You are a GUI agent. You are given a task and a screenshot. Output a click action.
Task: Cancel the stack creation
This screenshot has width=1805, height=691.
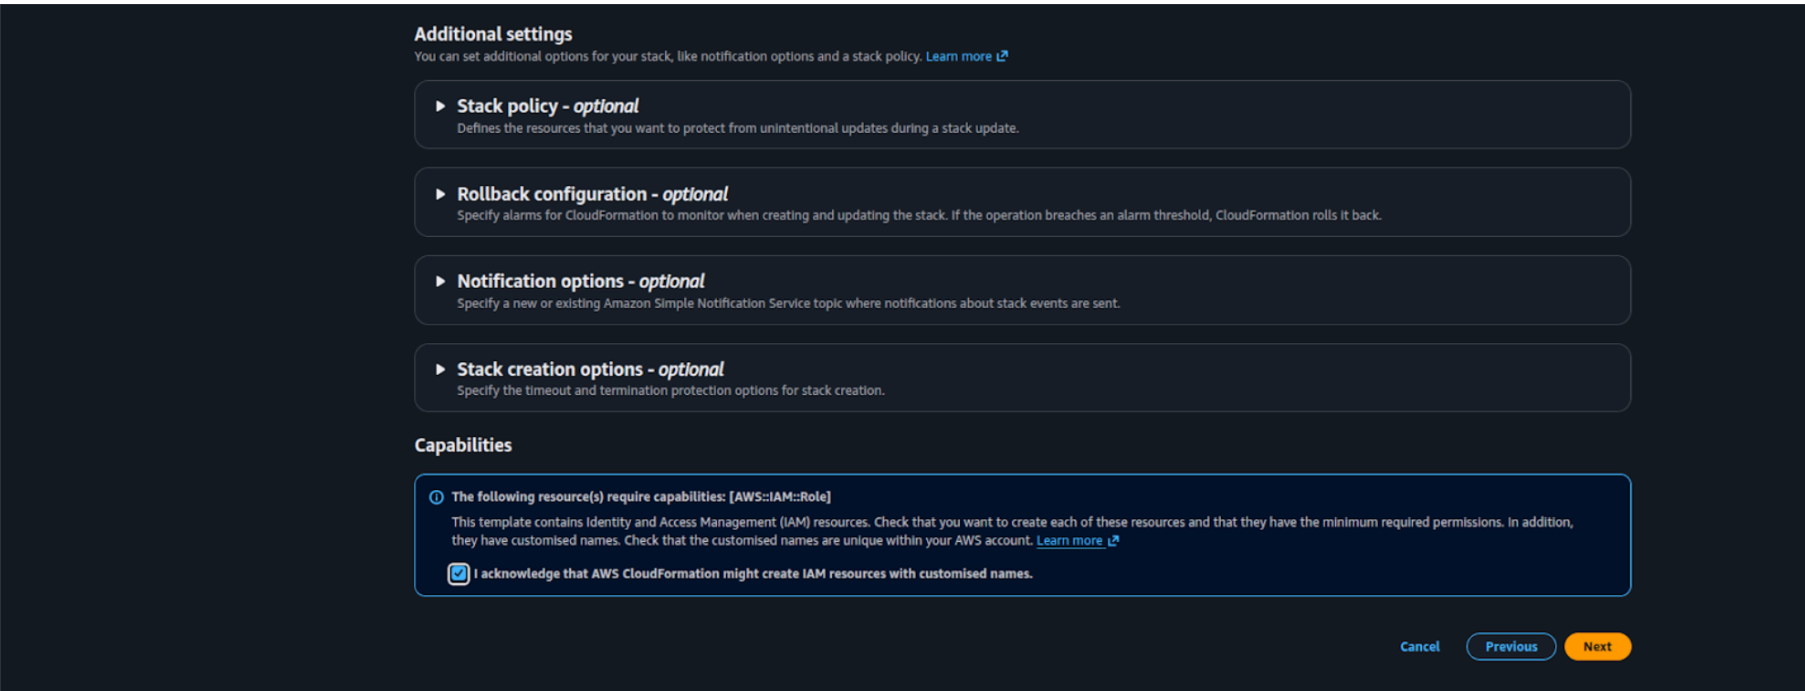(x=1419, y=646)
